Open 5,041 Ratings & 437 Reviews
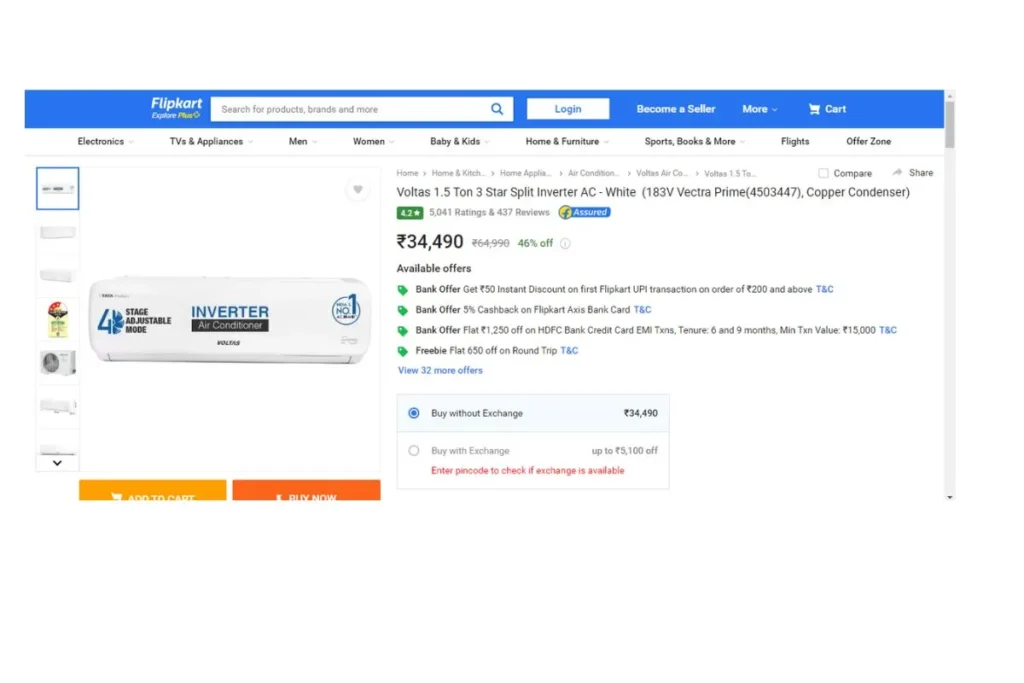 click(489, 212)
